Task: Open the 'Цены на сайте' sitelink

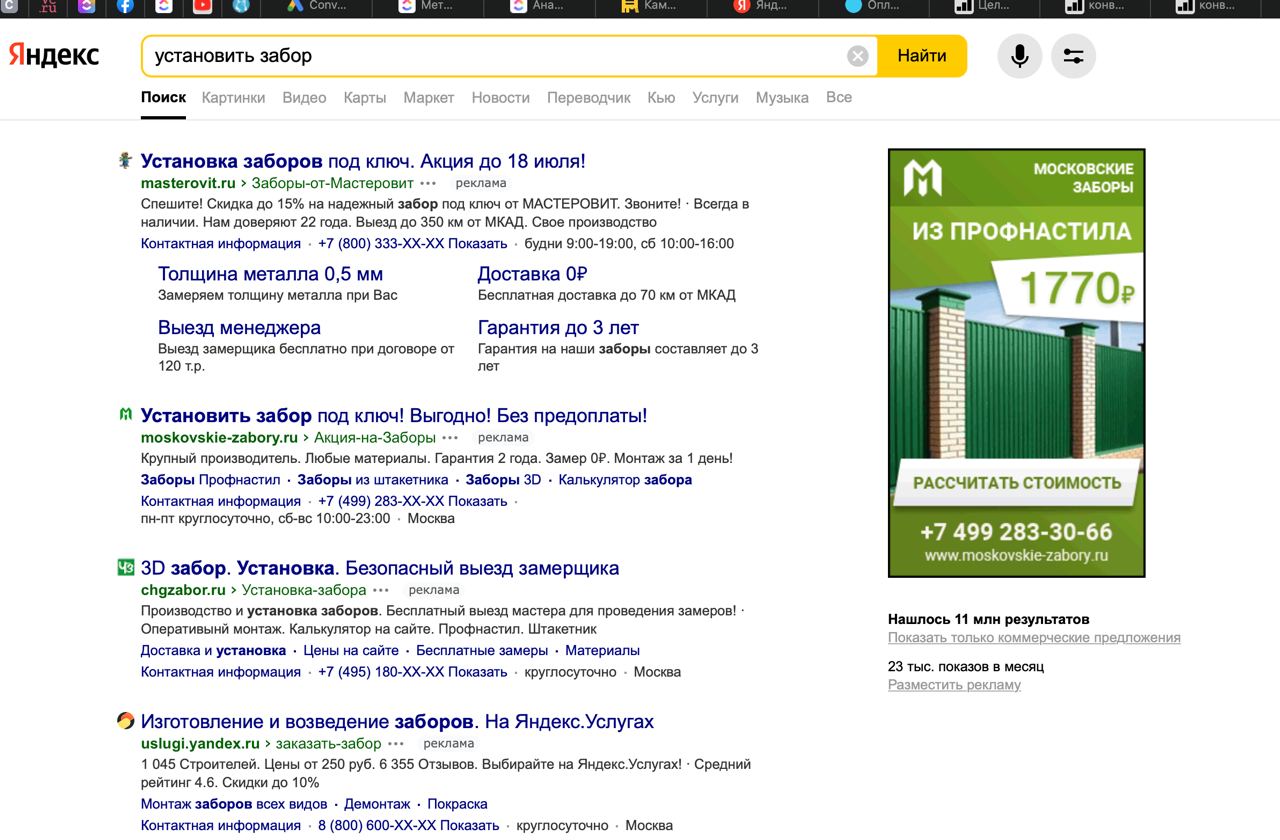Action: click(x=351, y=650)
